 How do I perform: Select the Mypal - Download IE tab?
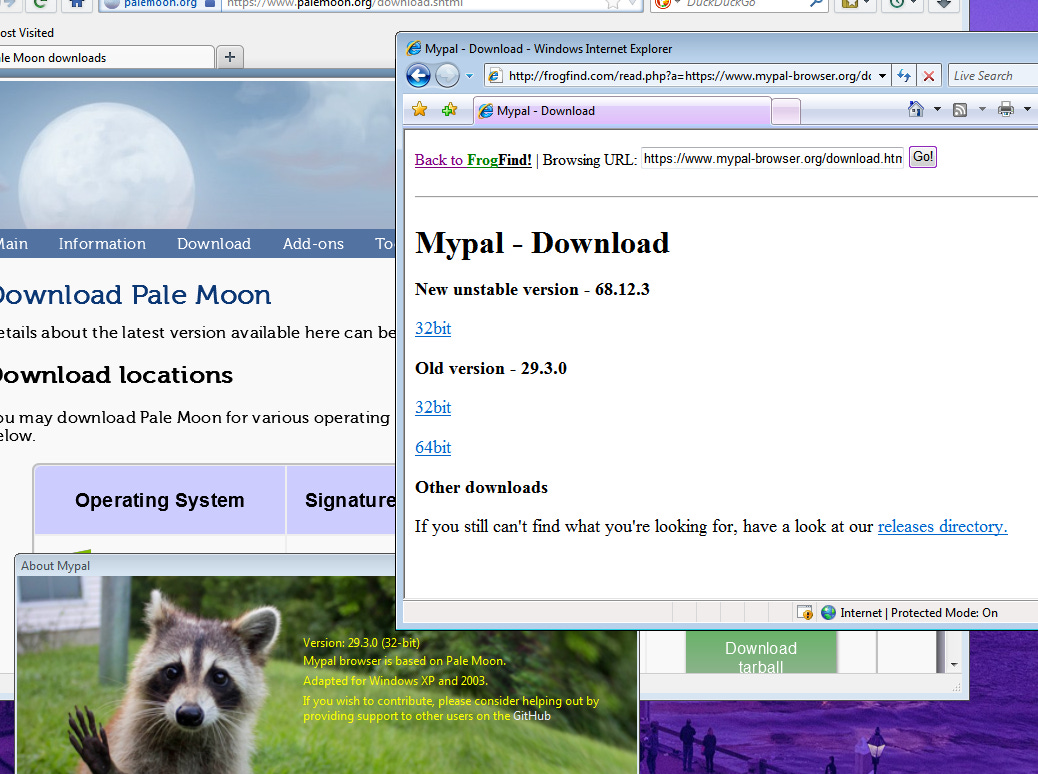[622, 111]
